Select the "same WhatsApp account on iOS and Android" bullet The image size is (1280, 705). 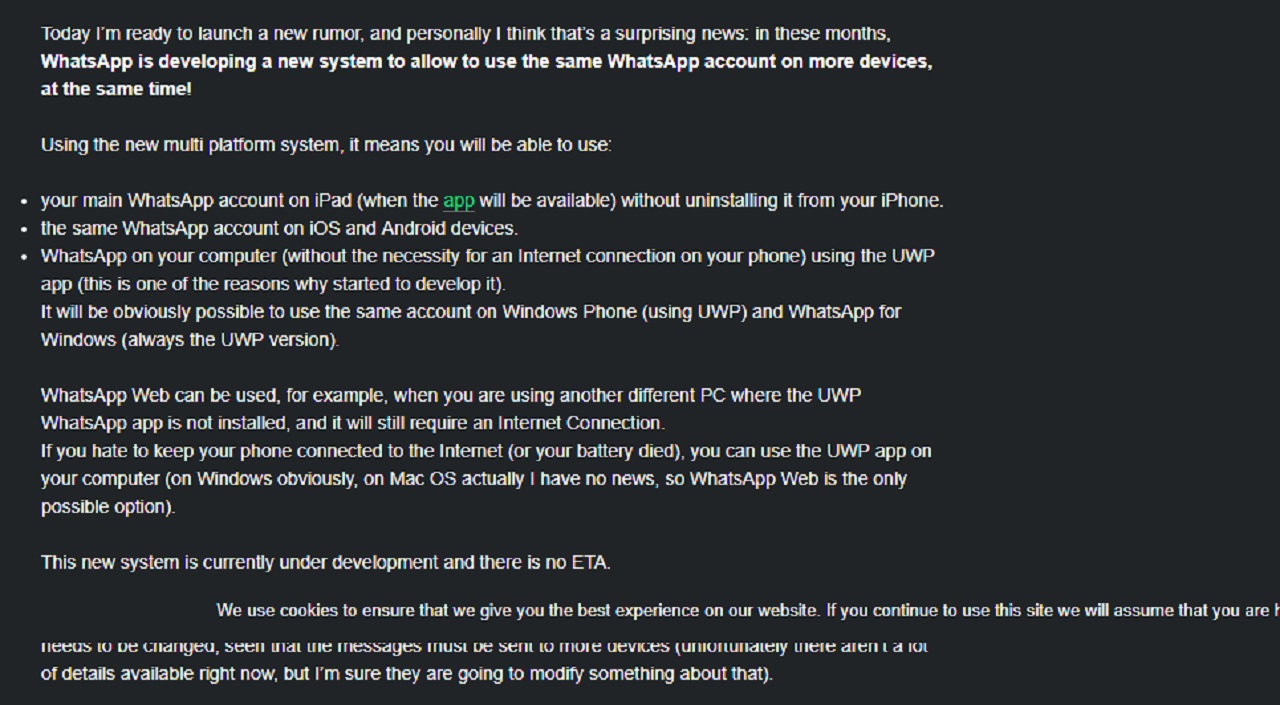[279, 229]
